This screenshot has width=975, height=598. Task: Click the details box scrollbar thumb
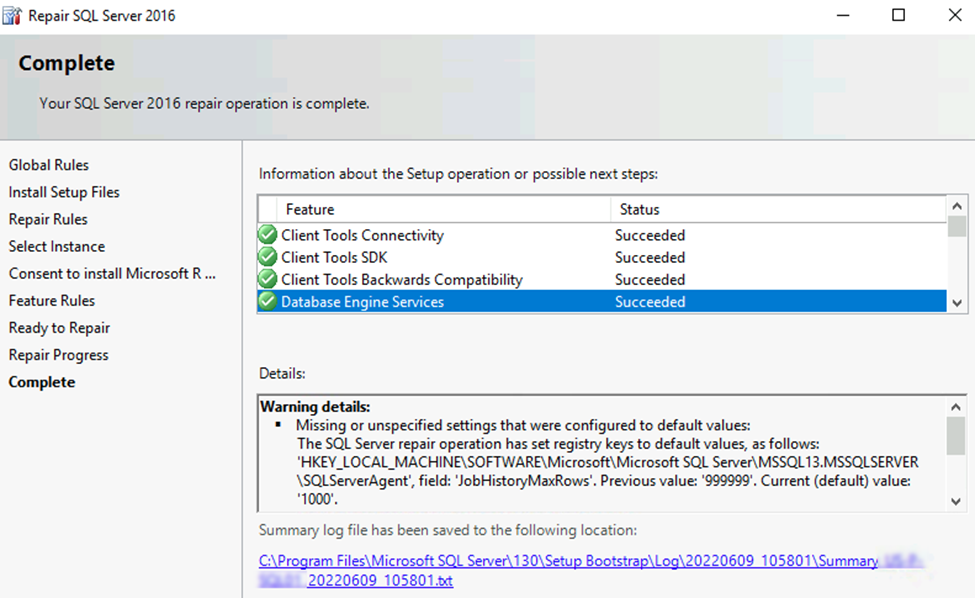tap(956, 436)
